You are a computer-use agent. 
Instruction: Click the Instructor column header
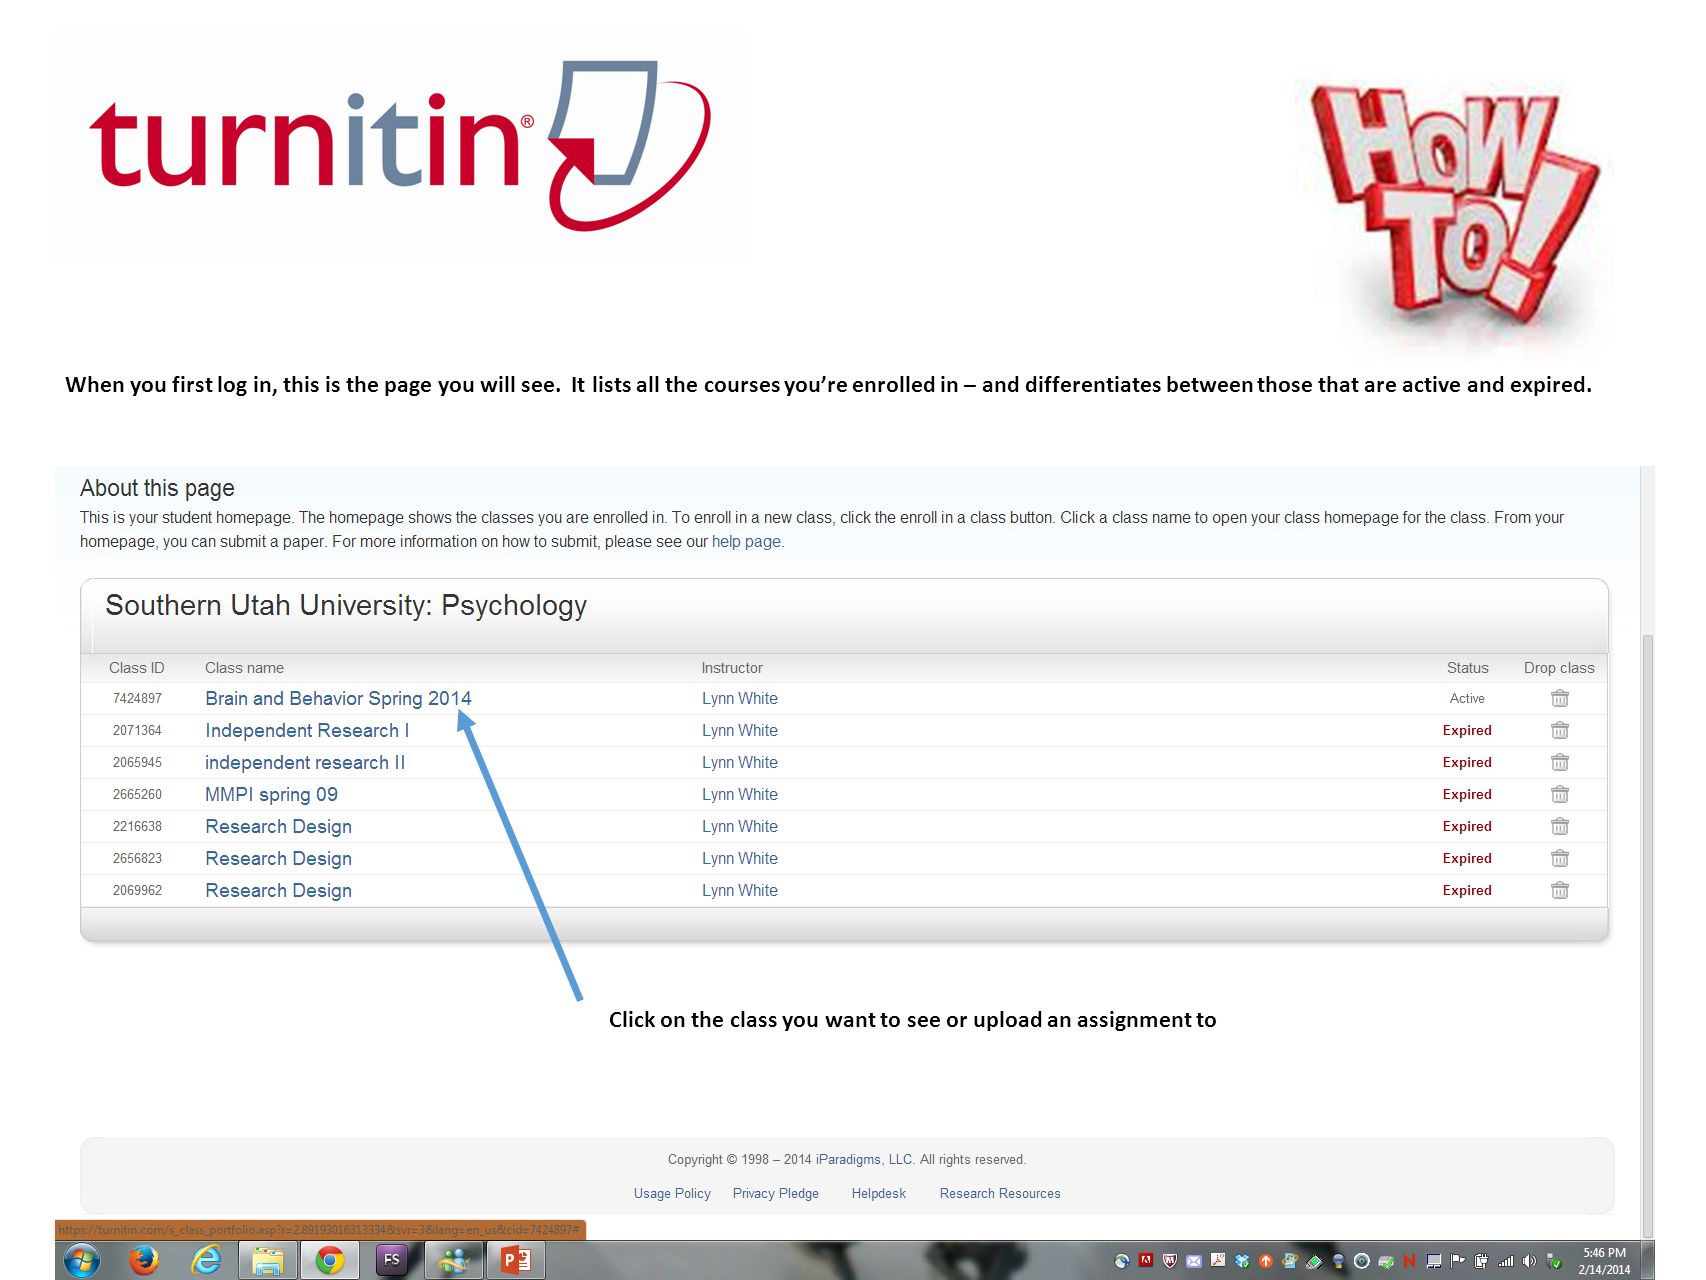click(x=732, y=667)
